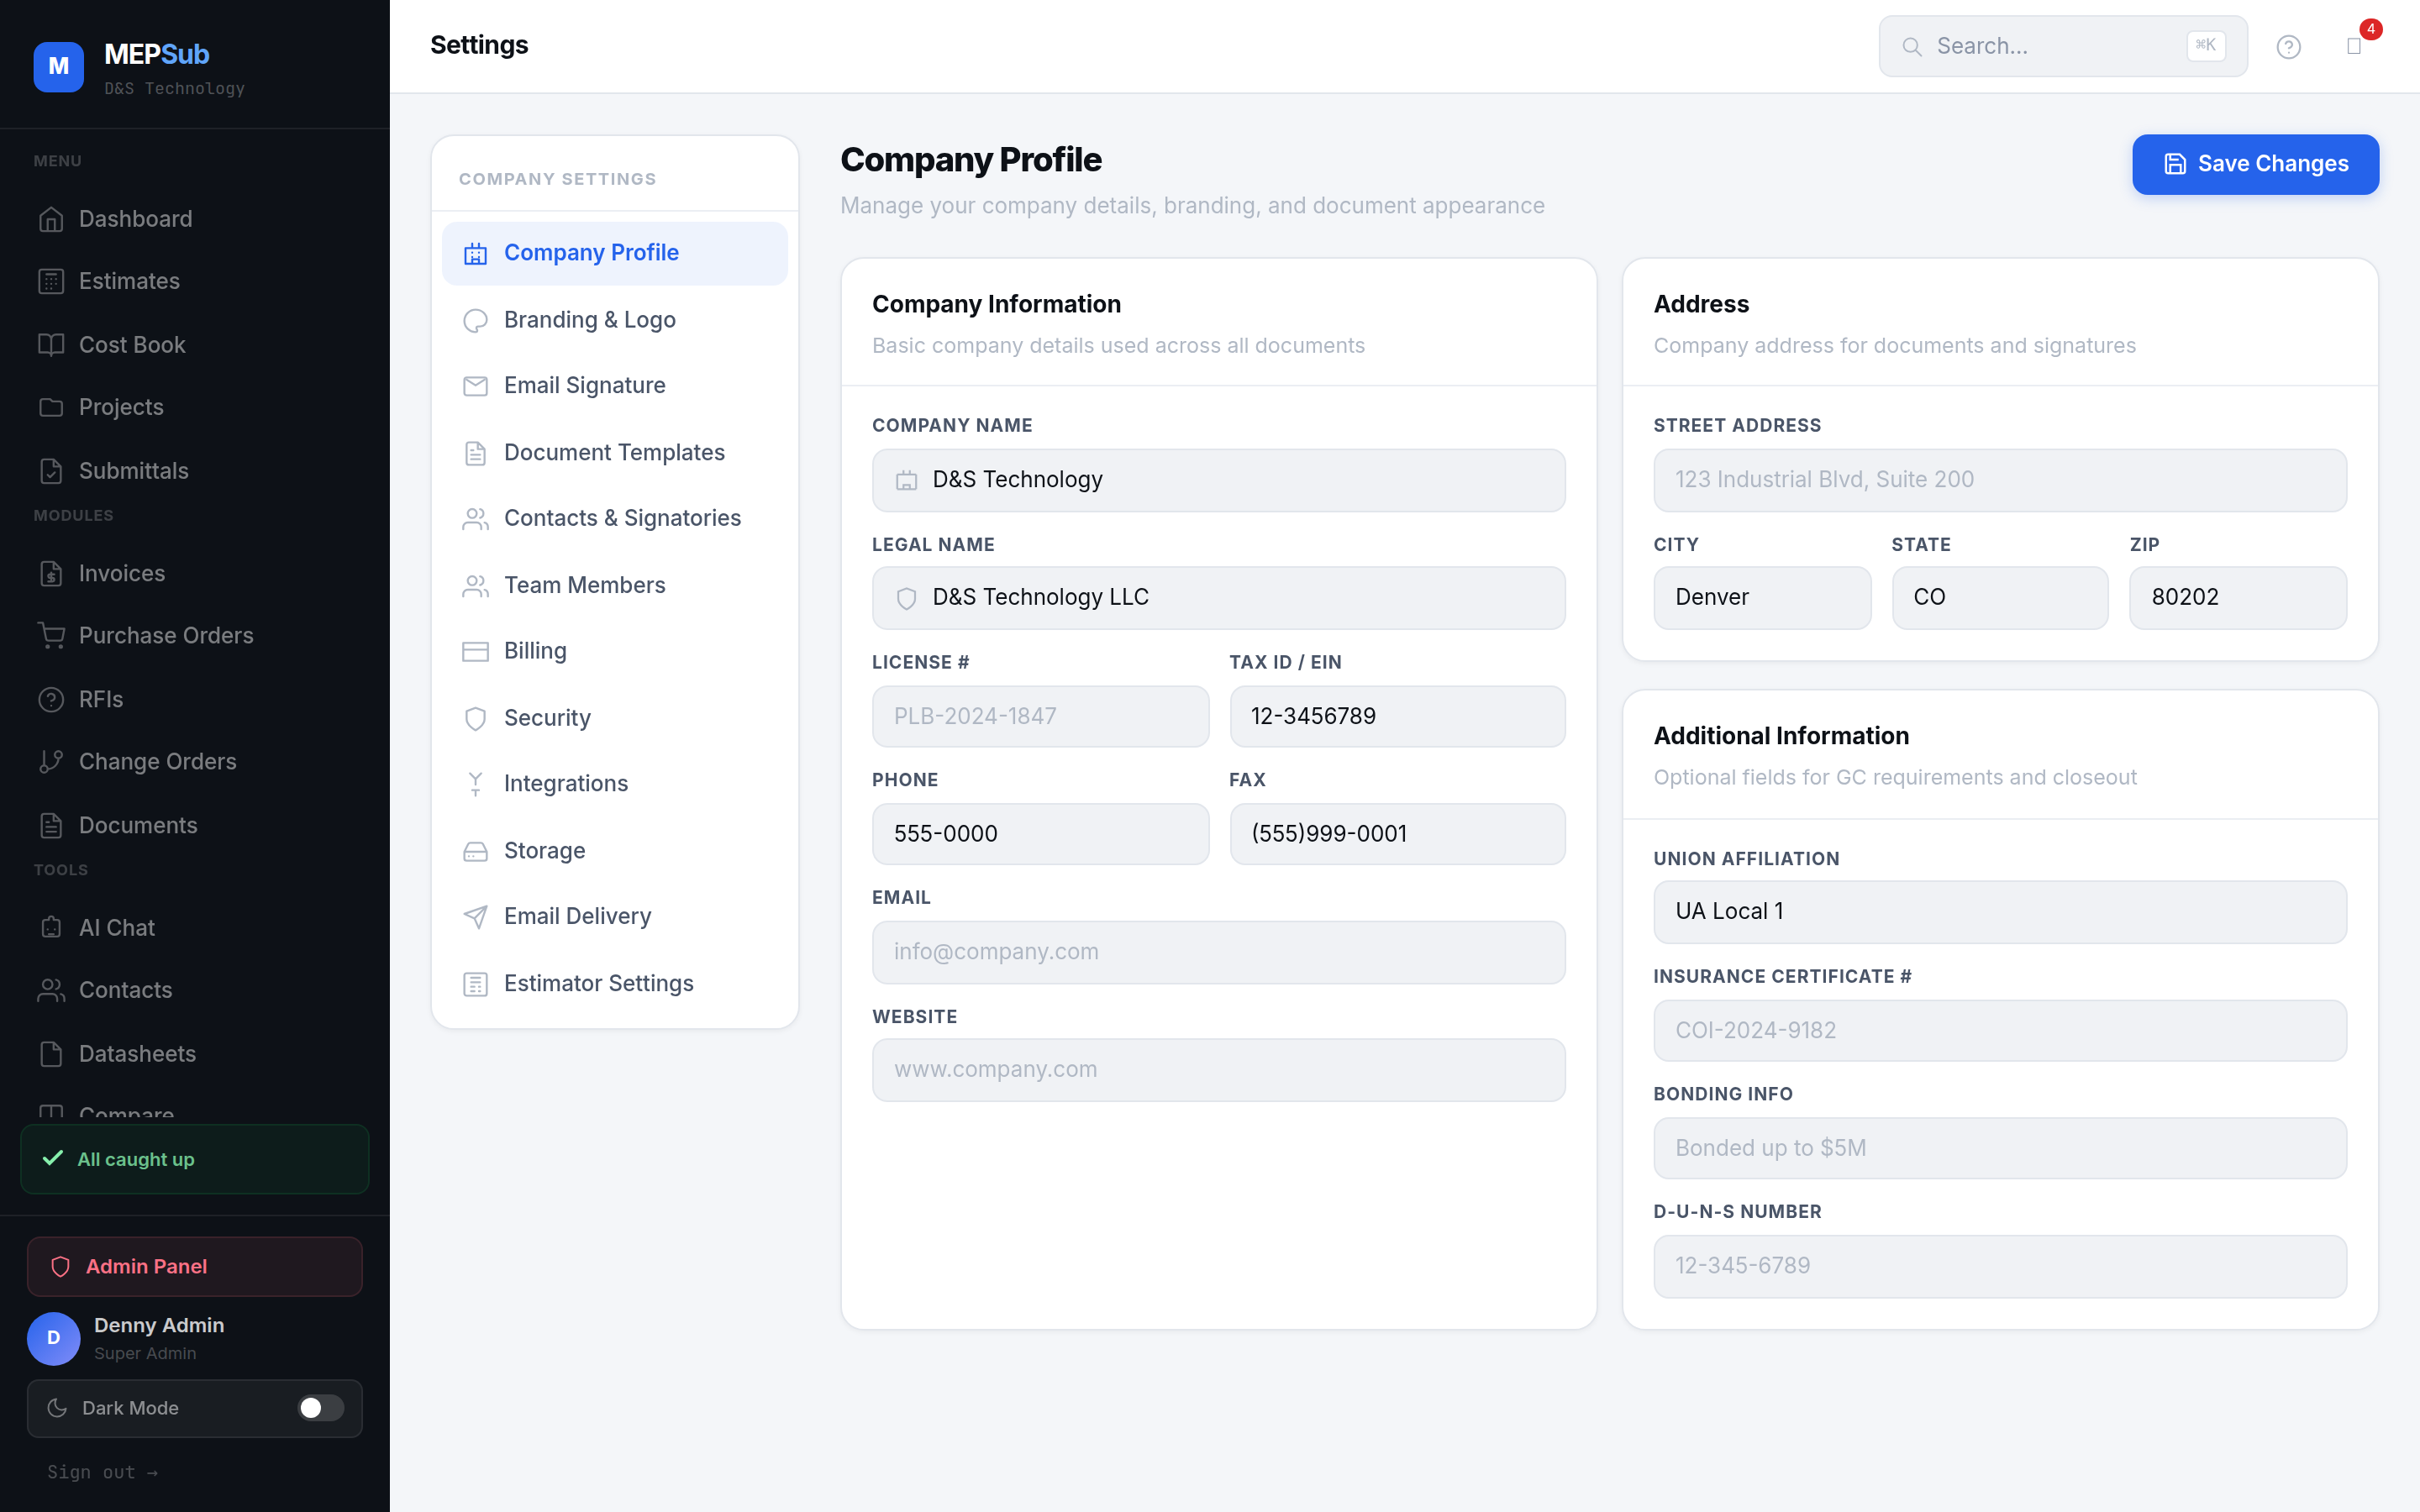
Task: Click the help question mark icon
Action: 2289,46
